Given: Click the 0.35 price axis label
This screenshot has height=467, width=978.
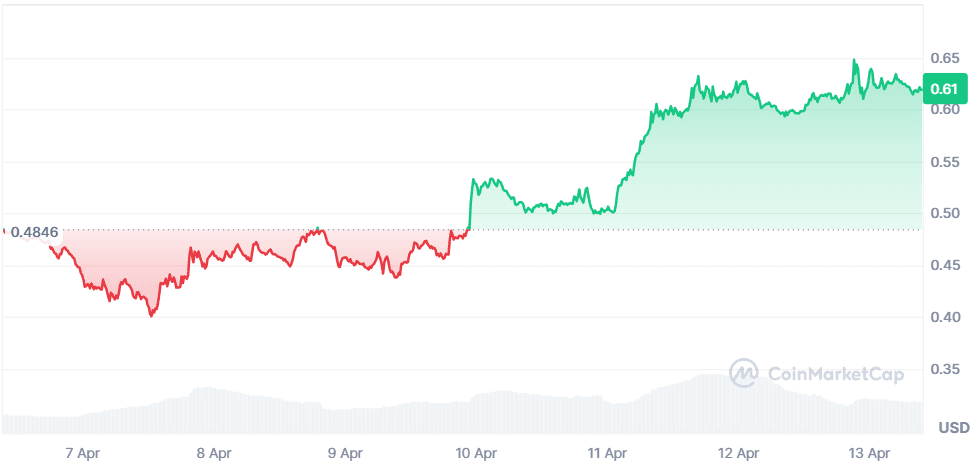Looking at the screenshot, I should point(945,370).
